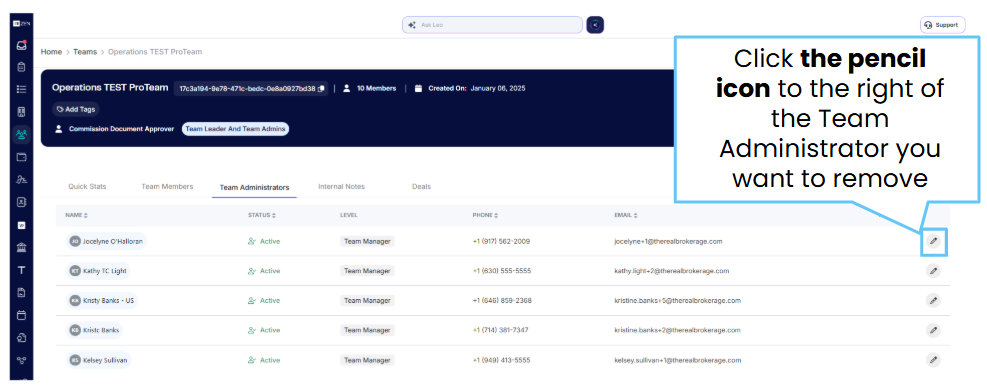Open the bulleted list icon in the sidebar
The width and height of the screenshot is (987, 389).
(21, 89)
